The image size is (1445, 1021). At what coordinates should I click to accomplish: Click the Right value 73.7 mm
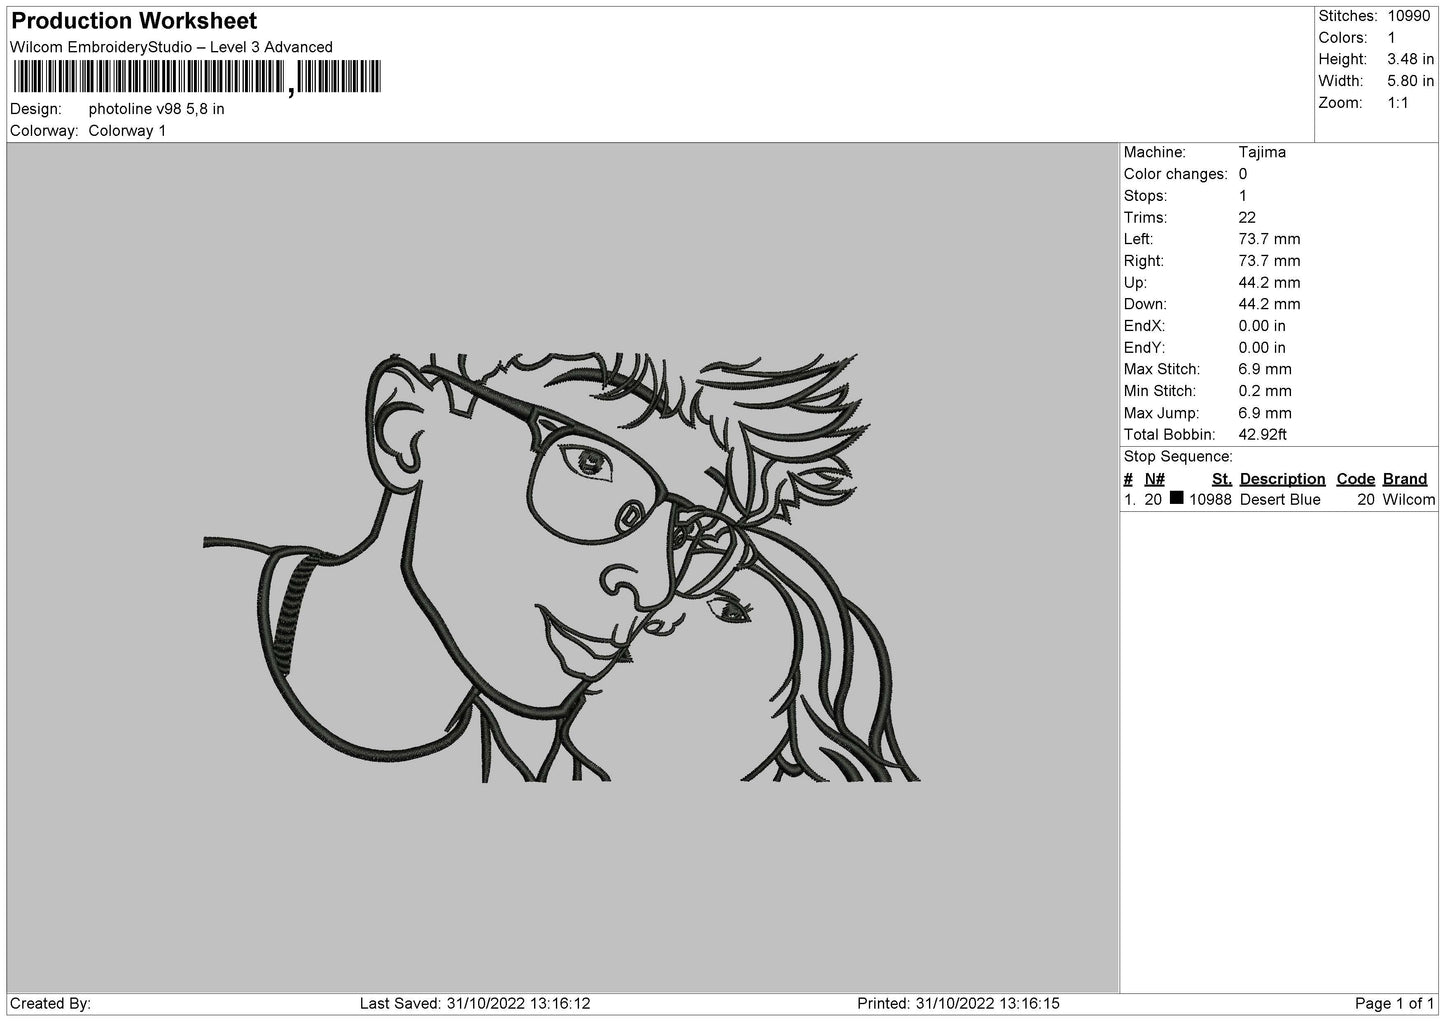(1269, 261)
